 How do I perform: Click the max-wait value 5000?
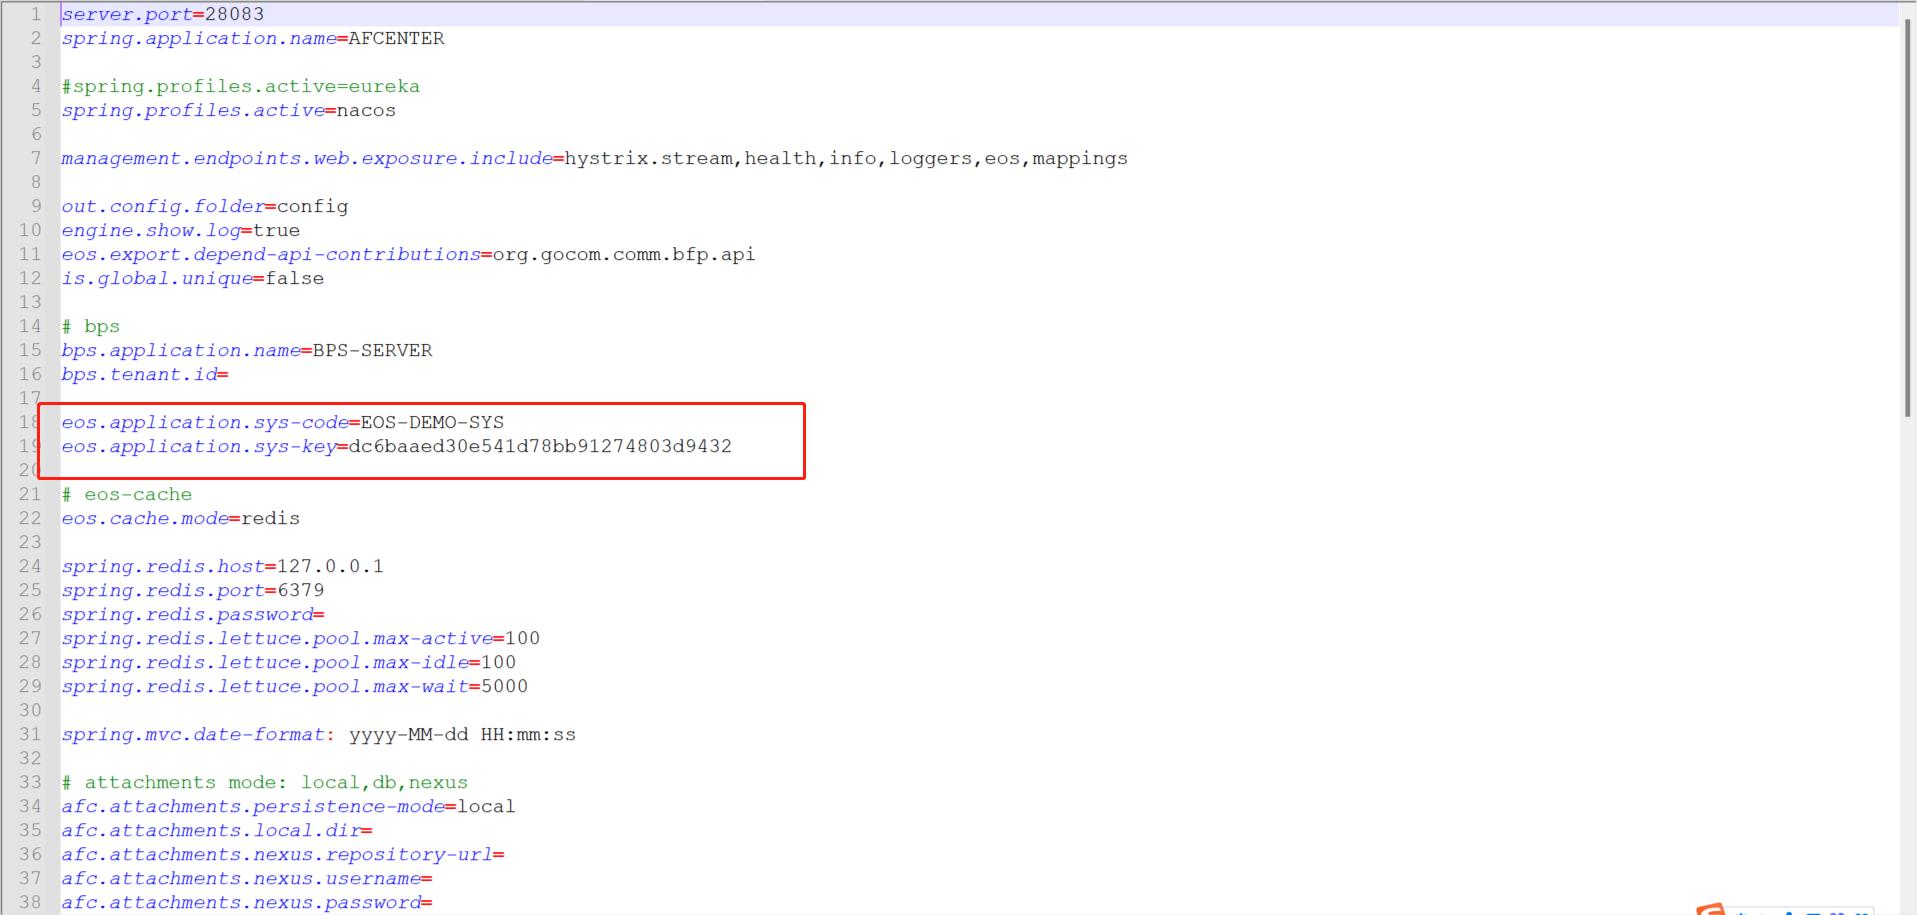[504, 686]
